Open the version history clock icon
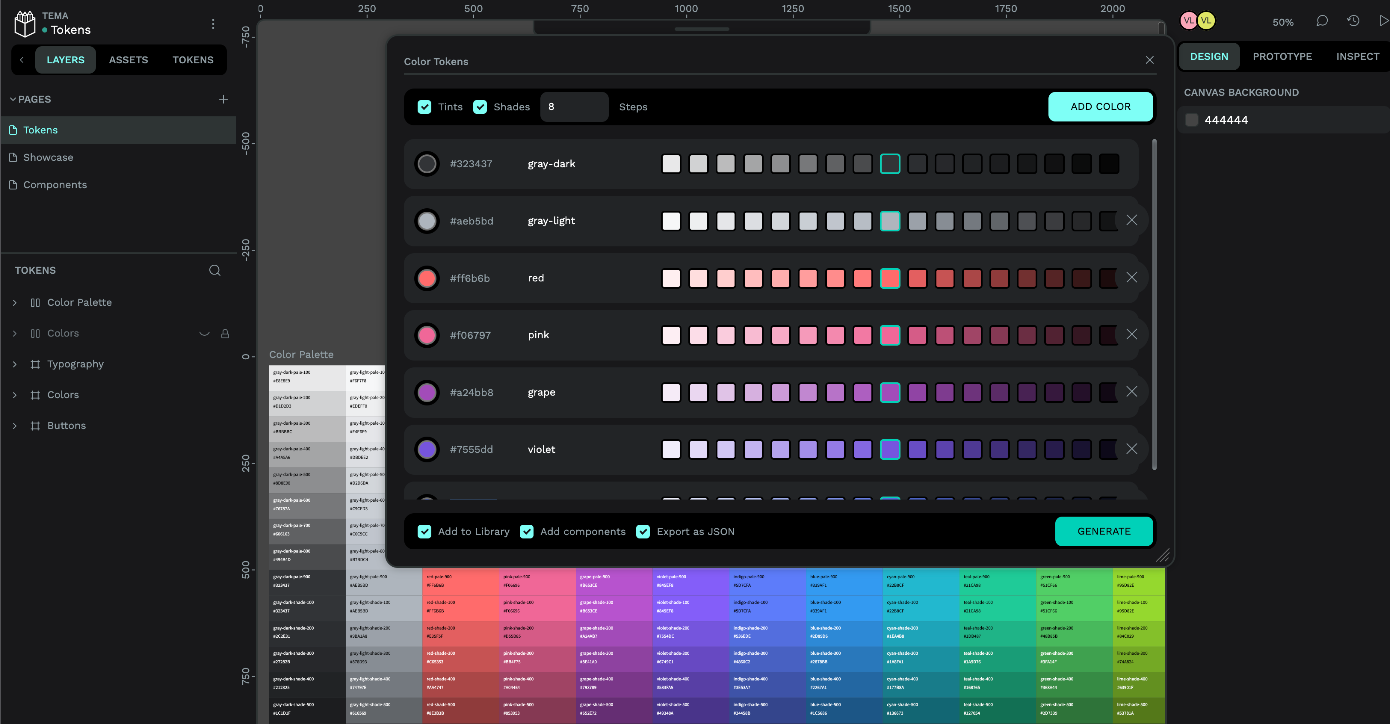Image resolution: width=1390 pixels, height=724 pixels. [x=1353, y=21]
